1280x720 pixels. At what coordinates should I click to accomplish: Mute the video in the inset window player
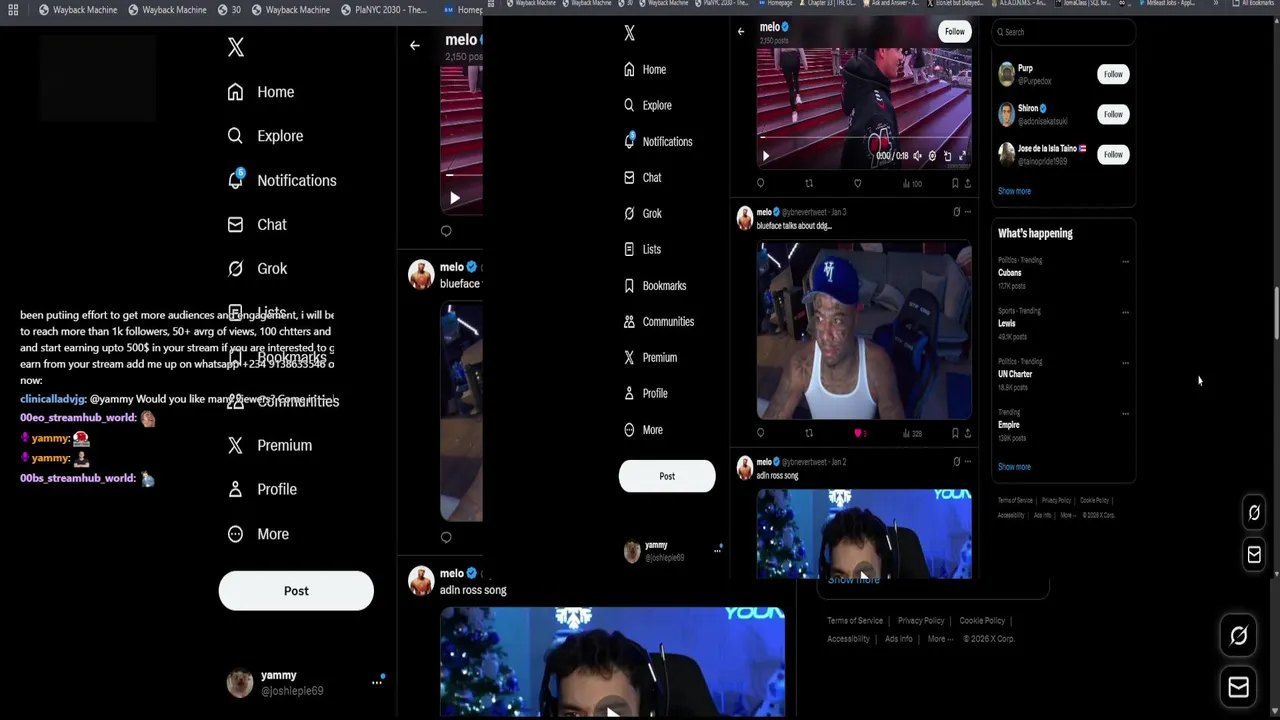917,156
